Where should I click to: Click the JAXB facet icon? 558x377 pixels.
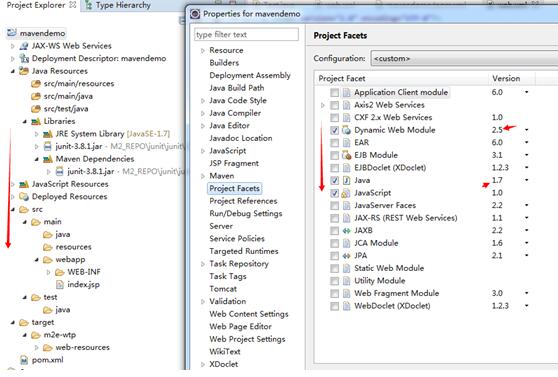click(346, 230)
